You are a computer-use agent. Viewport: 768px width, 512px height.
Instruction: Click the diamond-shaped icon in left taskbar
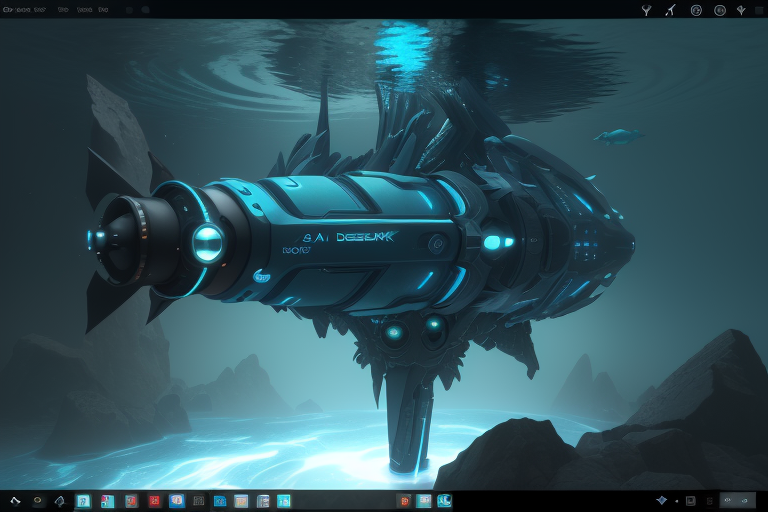(x=60, y=501)
